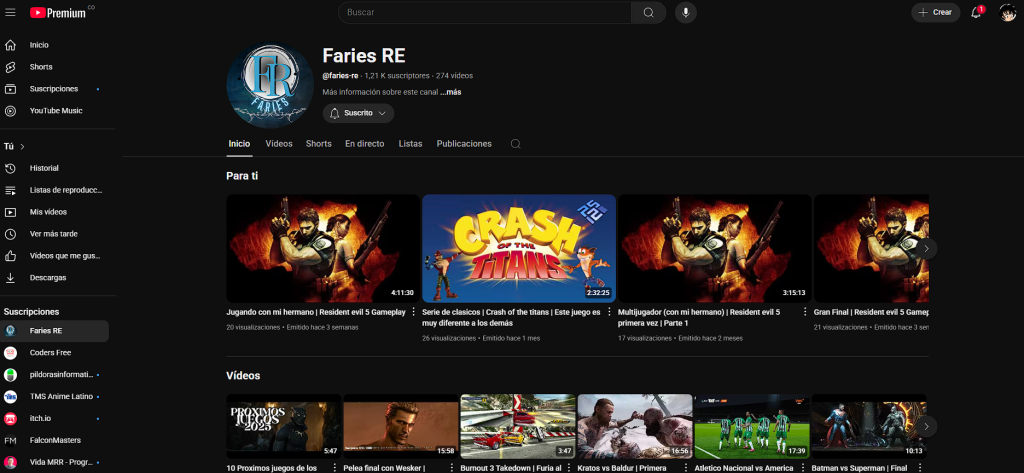The width and height of the screenshot is (1024, 473).
Task: Switch to Shorts channel tab
Action: click(x=319, y=144)
